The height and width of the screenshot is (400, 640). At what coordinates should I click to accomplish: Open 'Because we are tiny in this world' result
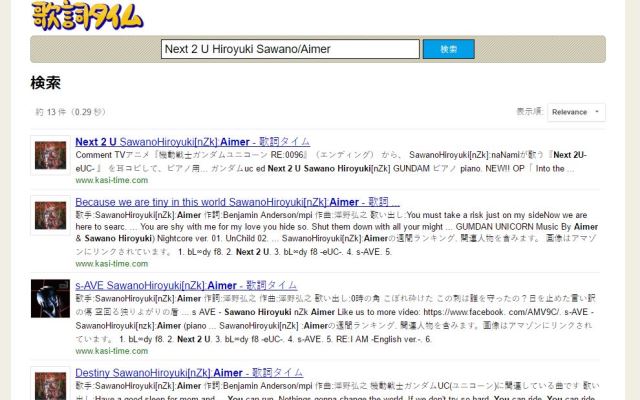(237, 202)
